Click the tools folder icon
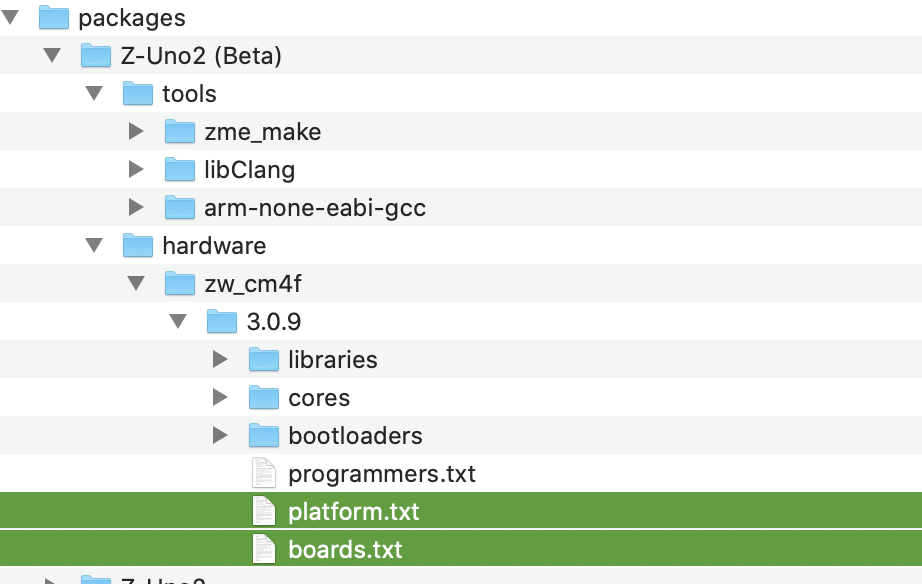 138,94
